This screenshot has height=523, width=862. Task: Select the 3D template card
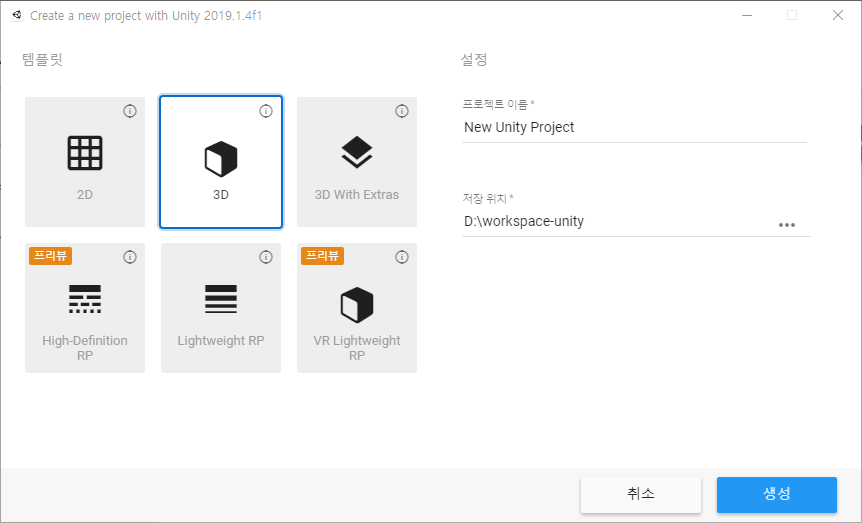[221, 162]
